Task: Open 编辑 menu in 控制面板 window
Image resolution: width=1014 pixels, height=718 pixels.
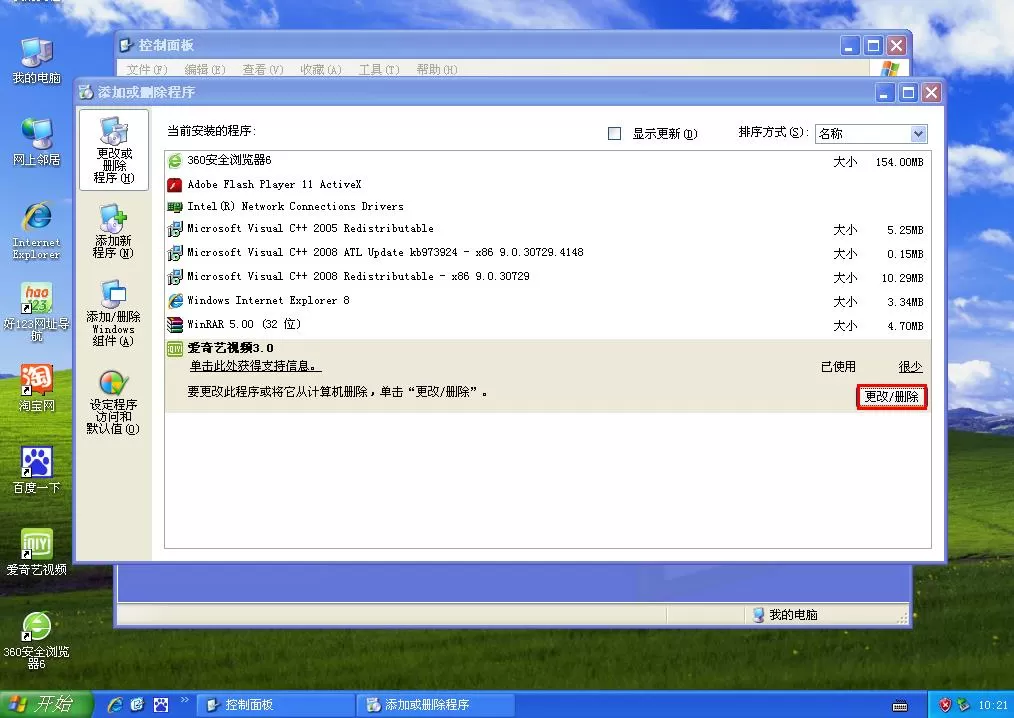Action: coord(205,69)
